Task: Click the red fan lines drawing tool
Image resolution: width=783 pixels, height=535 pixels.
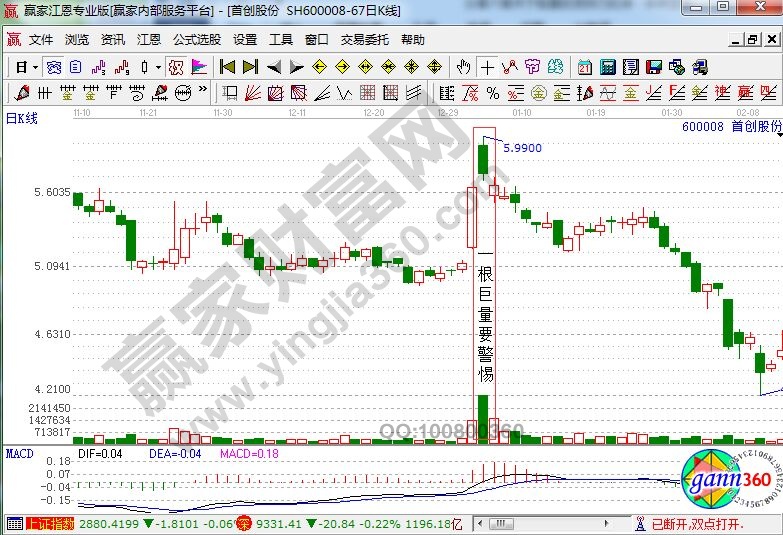Action: pos(253,93)
